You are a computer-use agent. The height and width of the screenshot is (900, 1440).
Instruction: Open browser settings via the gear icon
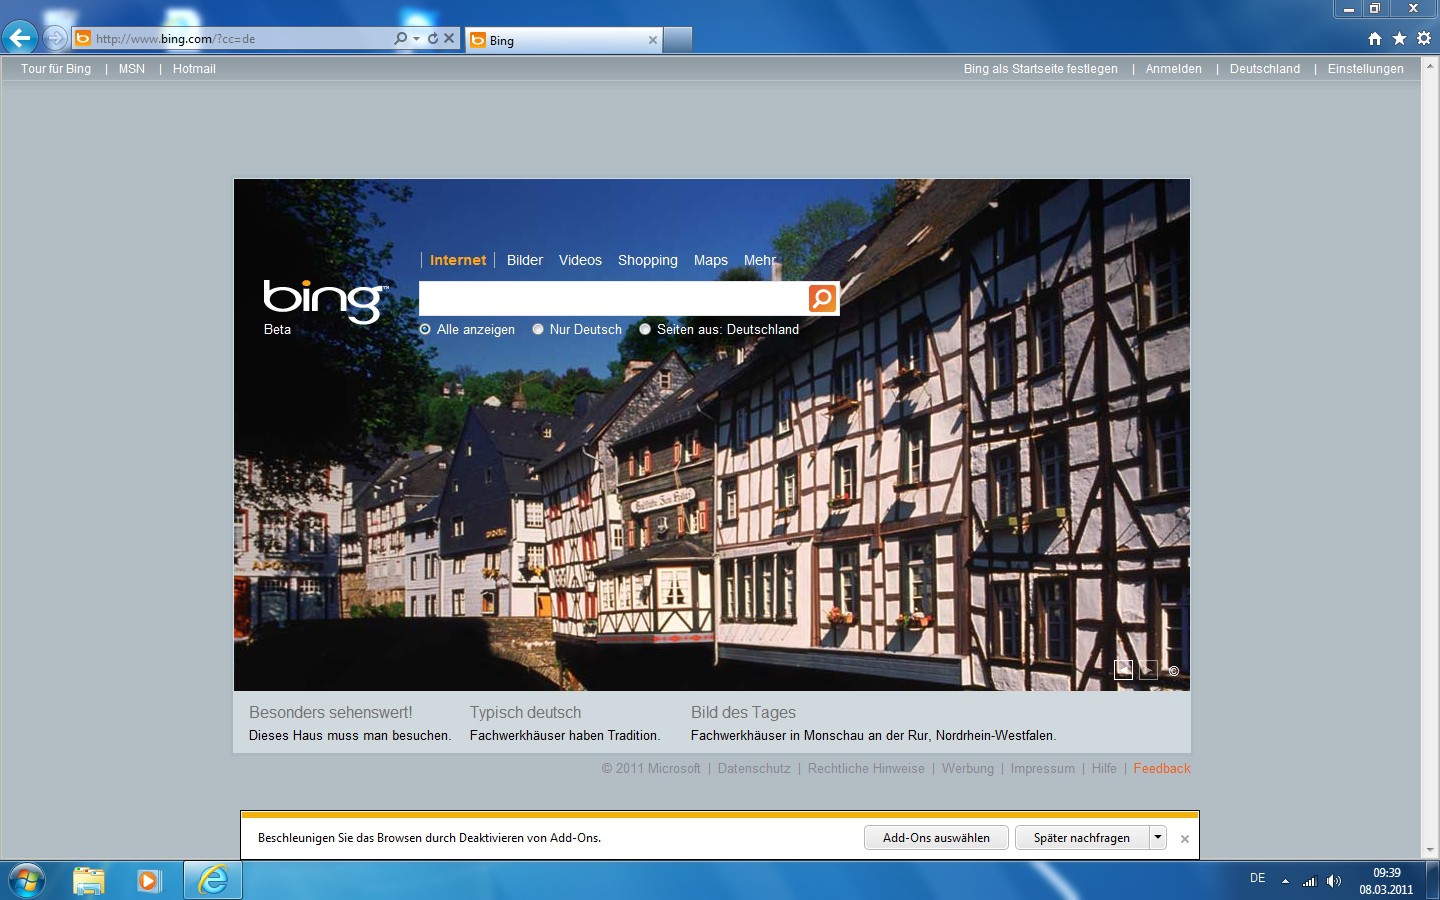tap(1423, 38)
